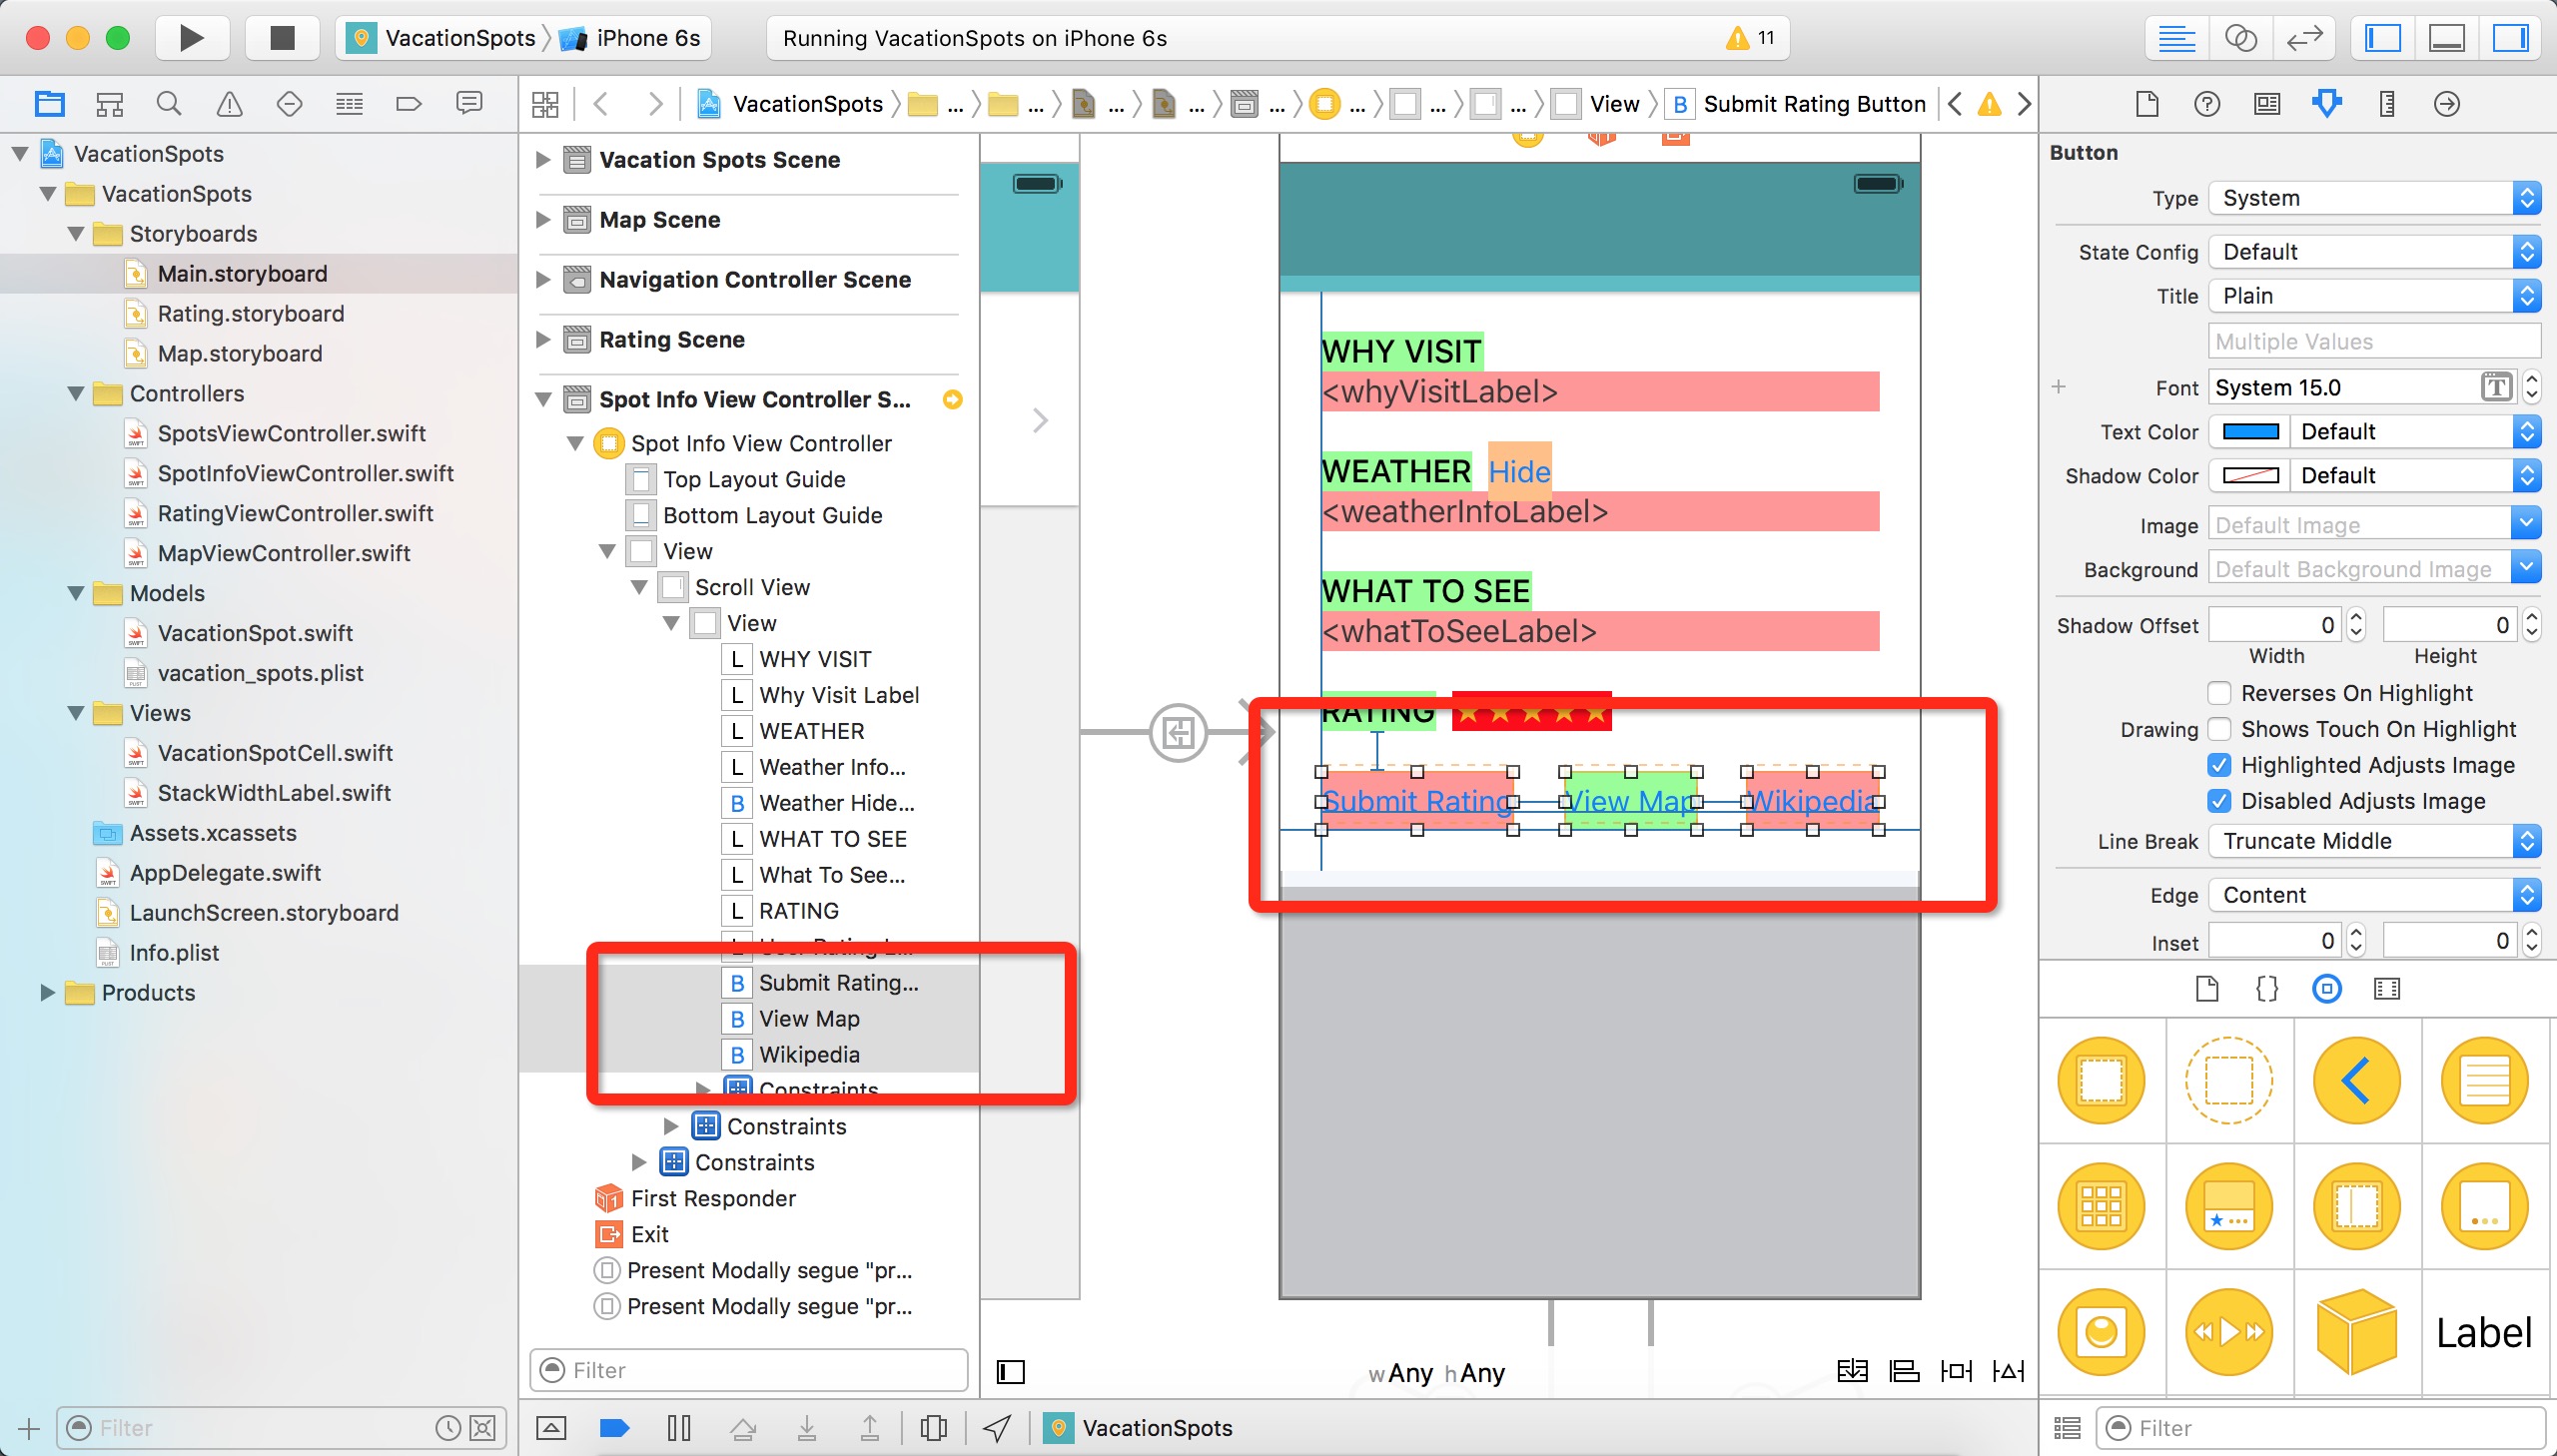Click Submit Rating button in canvas
The height and width of the screenshot is (1456, 2557).
(x=1417, y=801)
